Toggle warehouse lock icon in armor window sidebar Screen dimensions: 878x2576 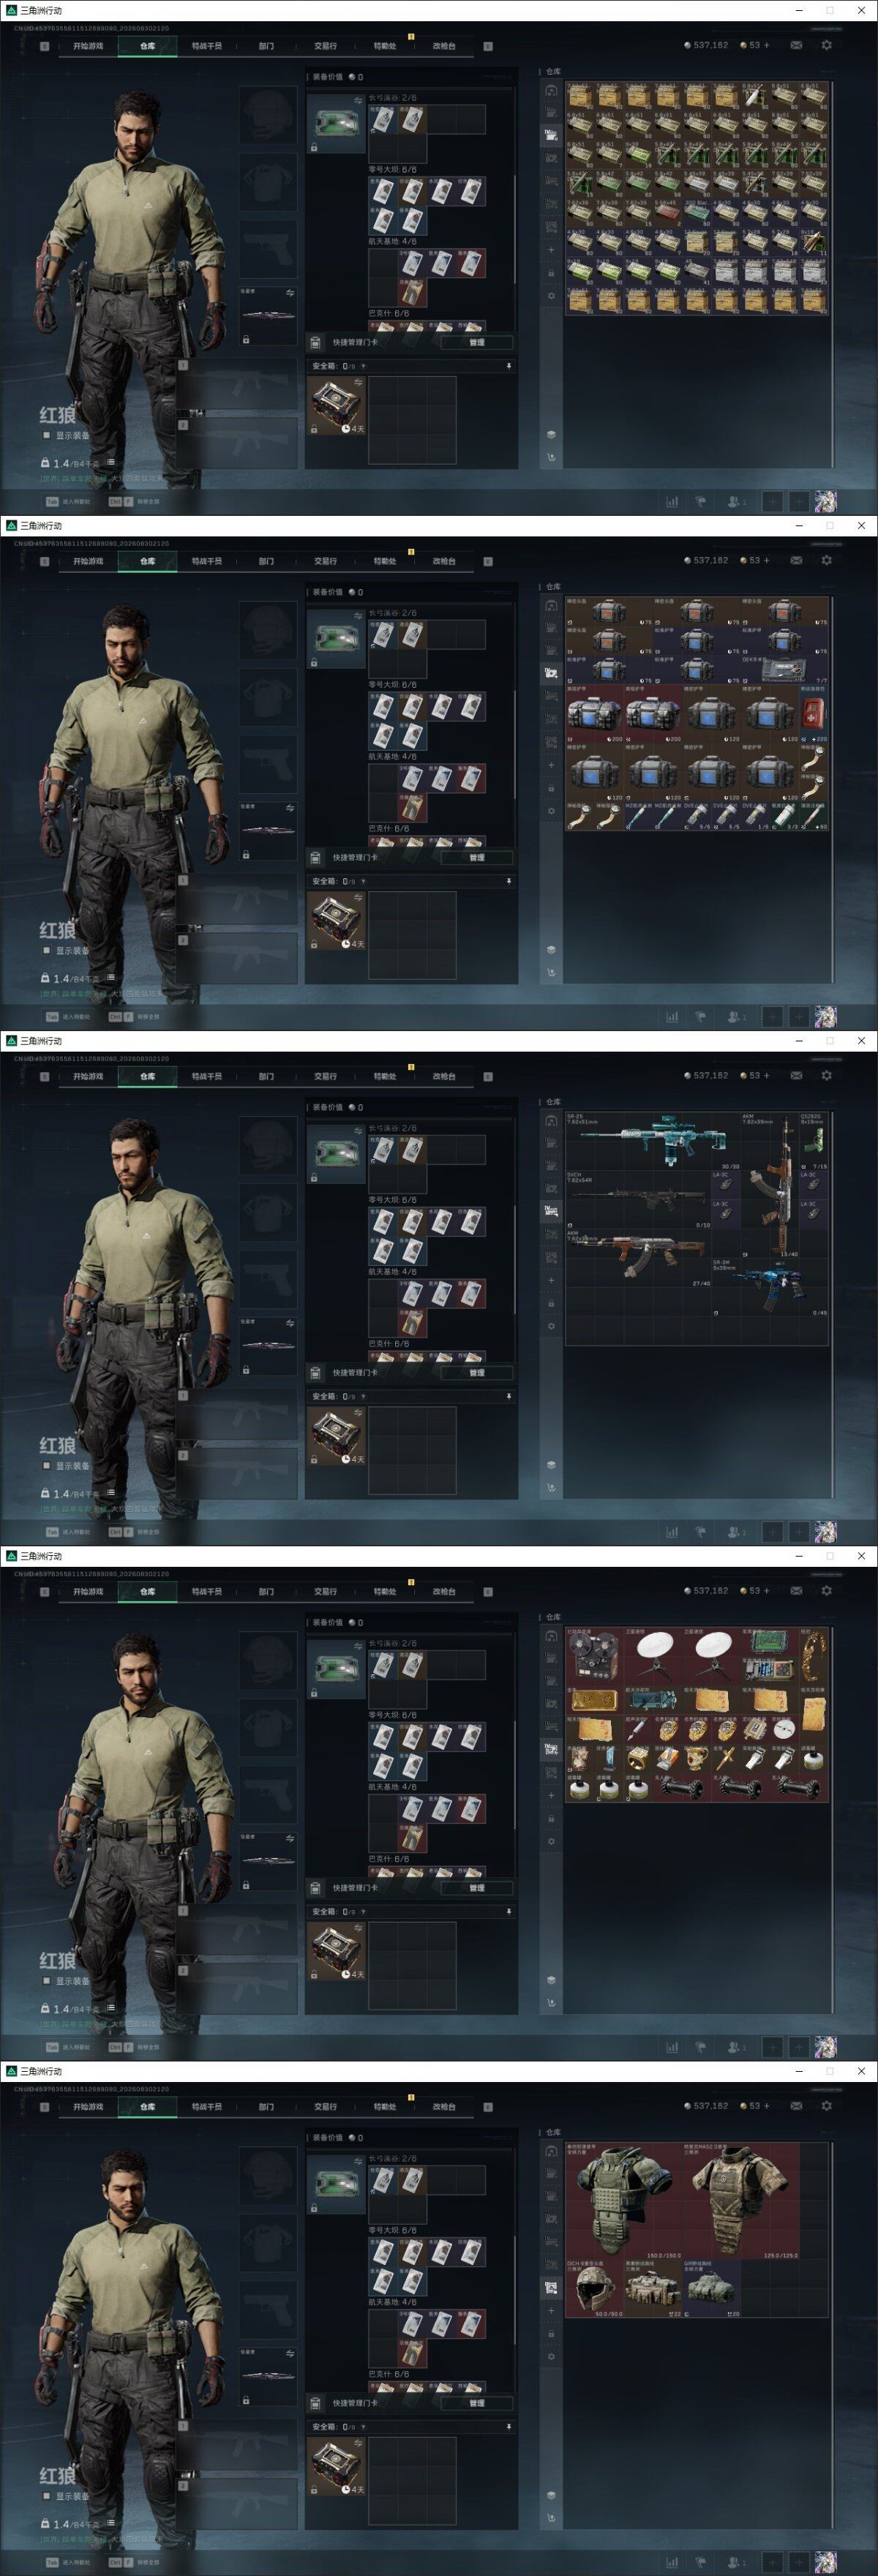[551, 2333]
